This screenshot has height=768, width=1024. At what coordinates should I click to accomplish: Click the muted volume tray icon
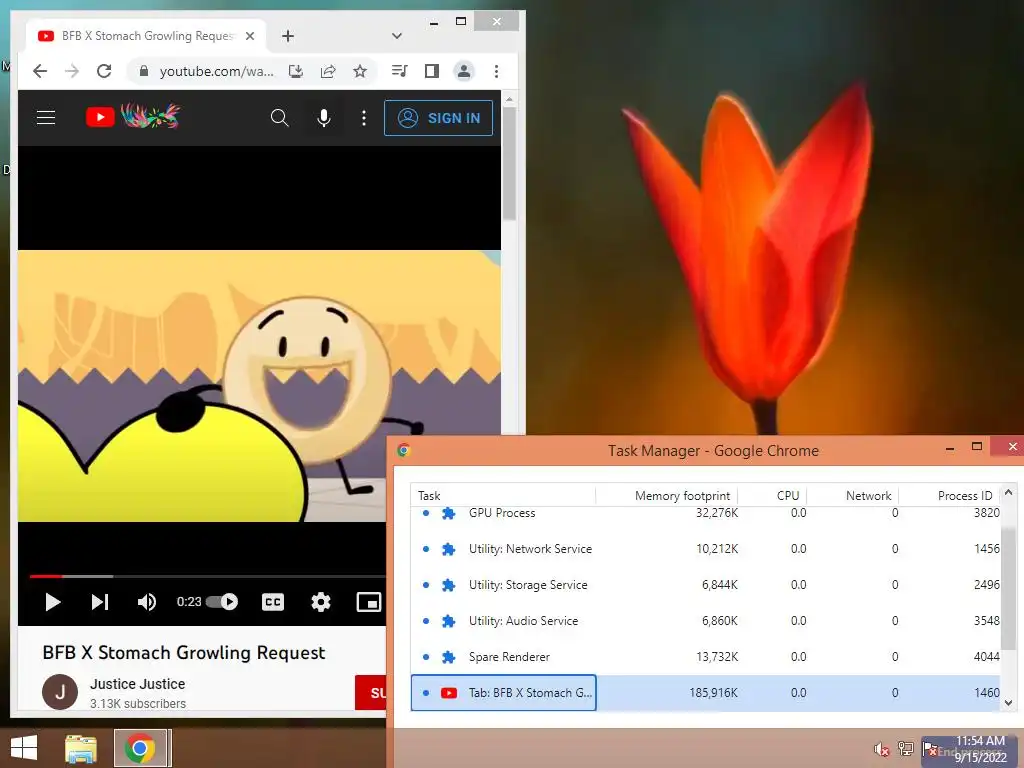(x=882, y=749)
